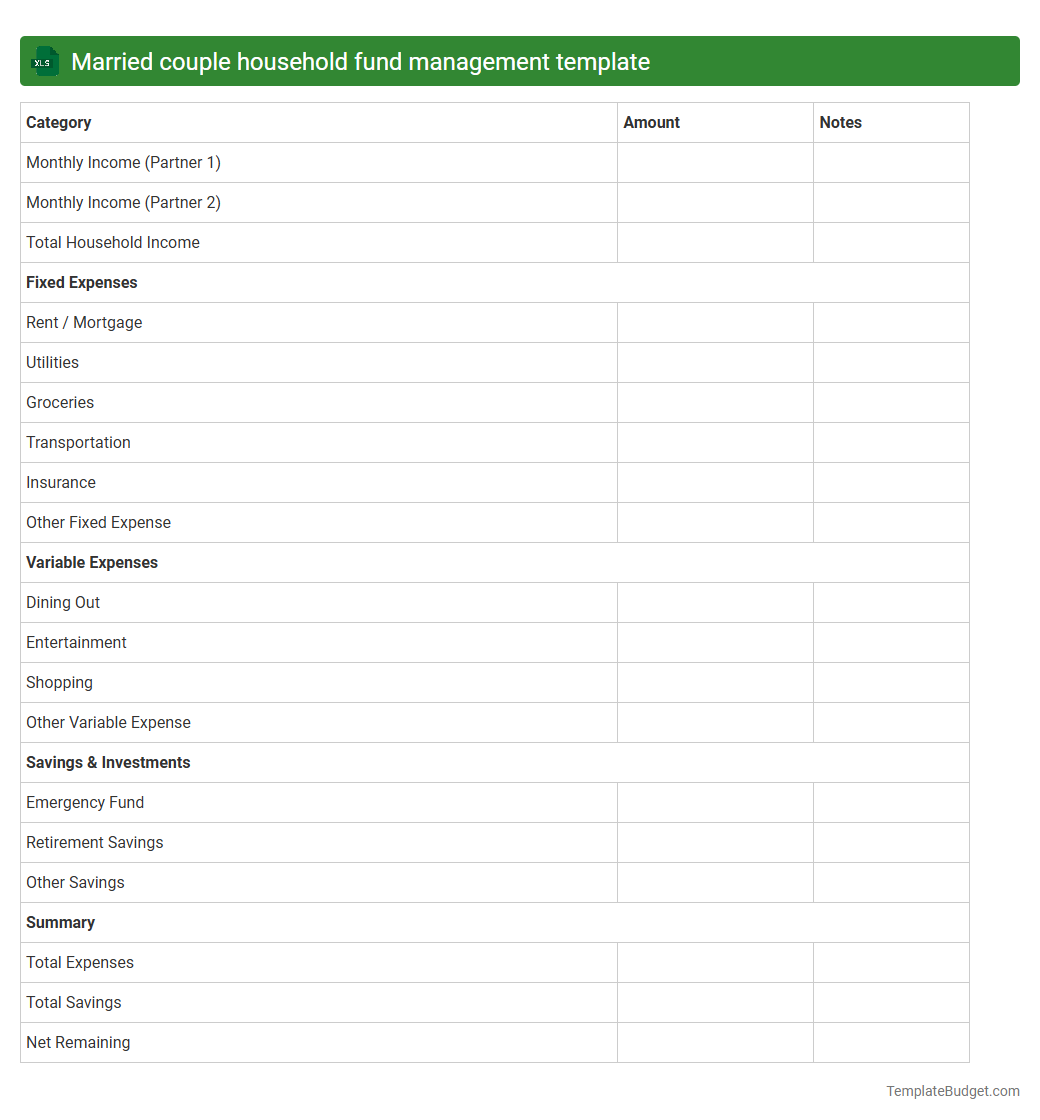Screen dimensions: 1040x1120
Task: Click the Monthly Income (Partner 2) amount cell
Action: (x=714, y=202)
